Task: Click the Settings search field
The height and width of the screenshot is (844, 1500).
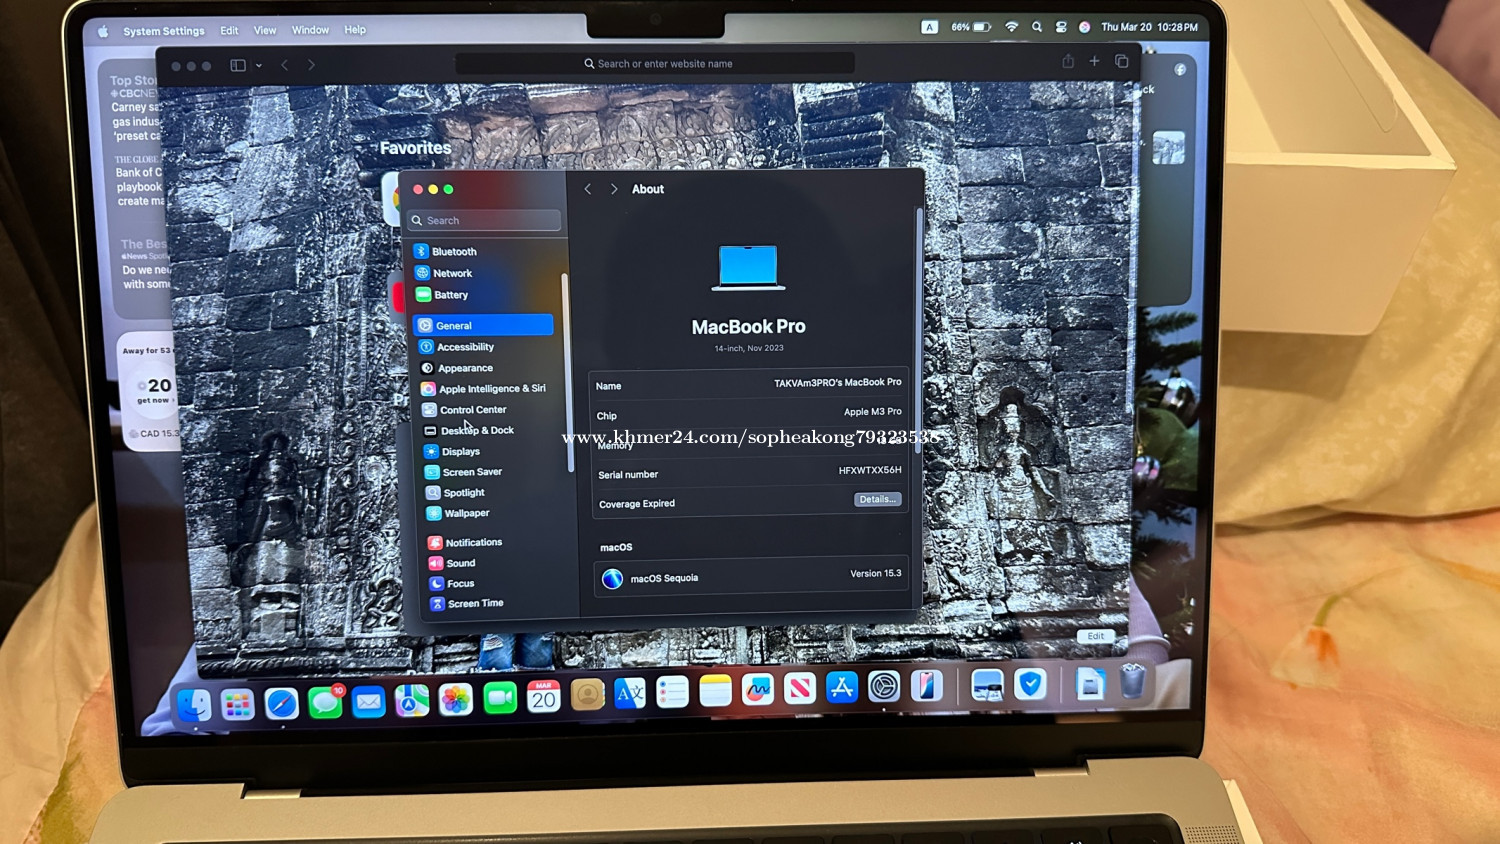Action: (x=484, y=220)
